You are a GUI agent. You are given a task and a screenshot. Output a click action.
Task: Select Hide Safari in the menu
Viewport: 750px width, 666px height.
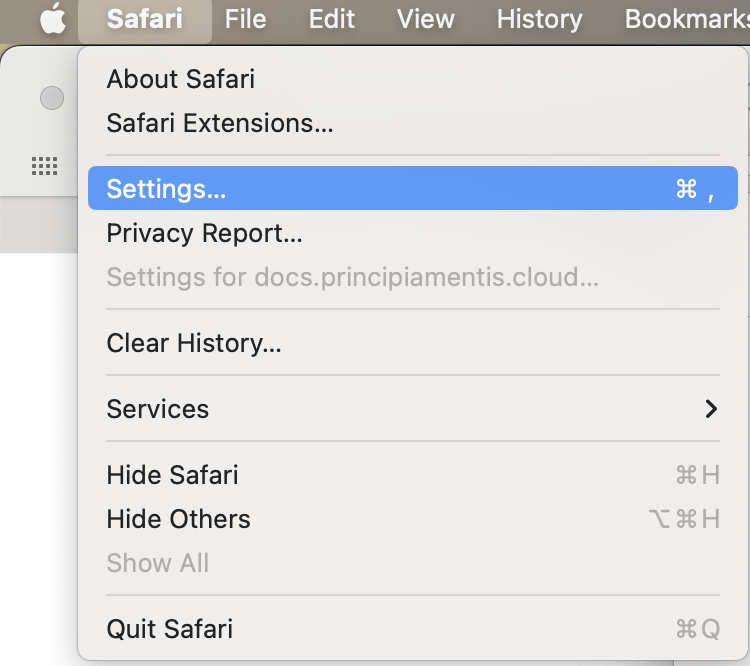172,474
